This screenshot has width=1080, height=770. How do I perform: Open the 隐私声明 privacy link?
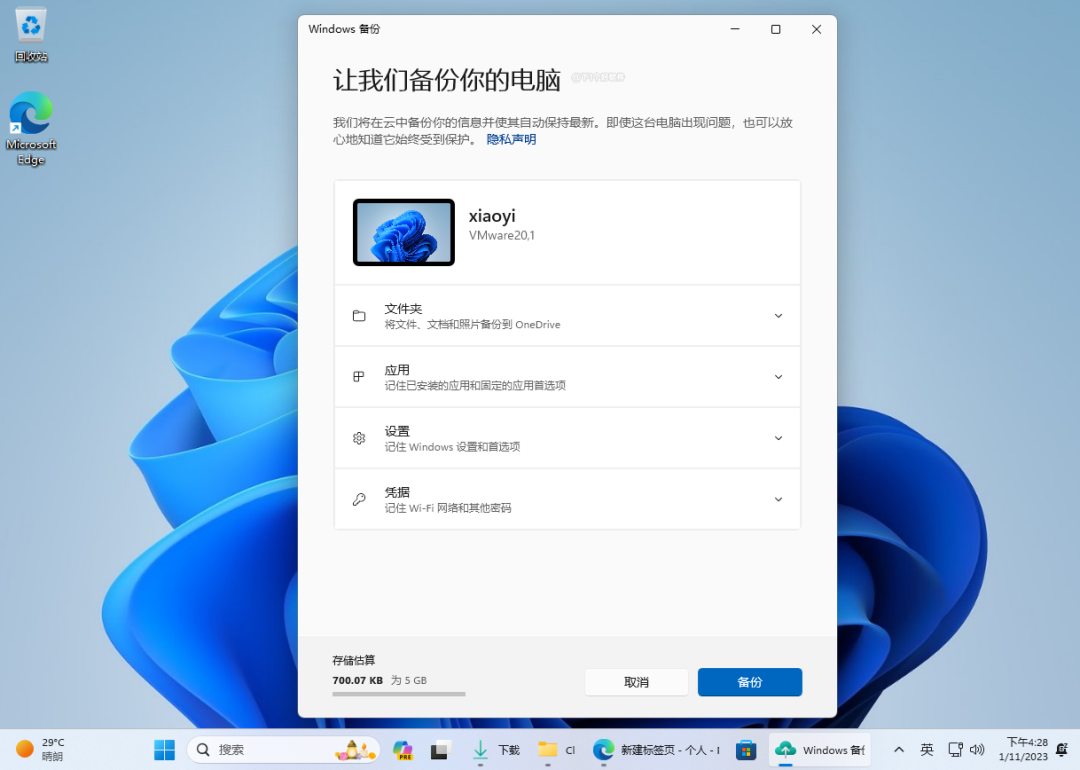pyautogui.click(x=511, y=139)
